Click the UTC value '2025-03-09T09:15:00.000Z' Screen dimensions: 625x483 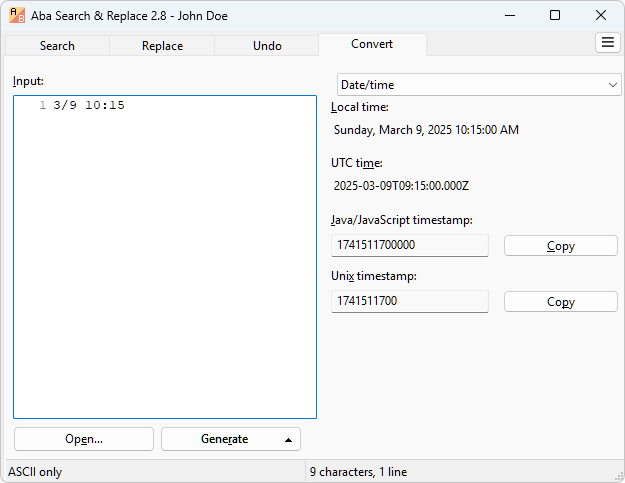coord(401,186)
